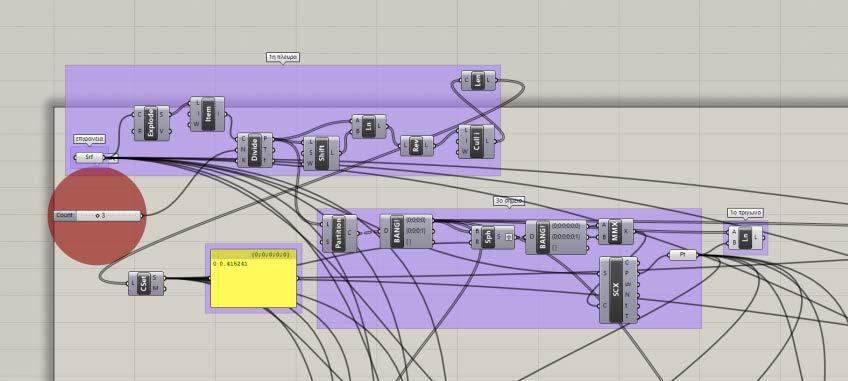Click the {0;0;0;0;1} output of second BANG!
Viewport: 848px width, 381px height.
566,237
